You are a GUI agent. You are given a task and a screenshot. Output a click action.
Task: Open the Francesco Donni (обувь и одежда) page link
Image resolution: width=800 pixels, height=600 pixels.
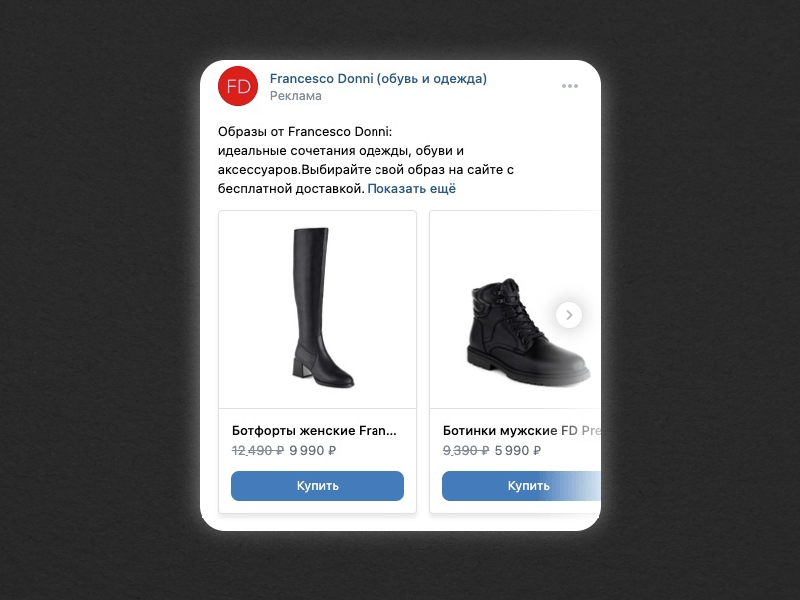378,79
